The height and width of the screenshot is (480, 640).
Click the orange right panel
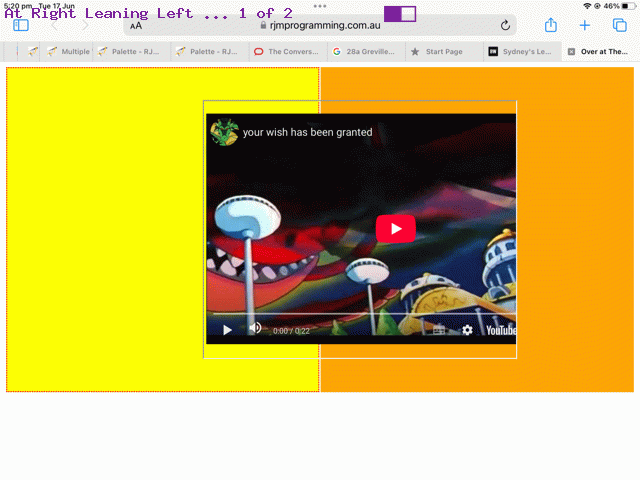coord(576,229)
